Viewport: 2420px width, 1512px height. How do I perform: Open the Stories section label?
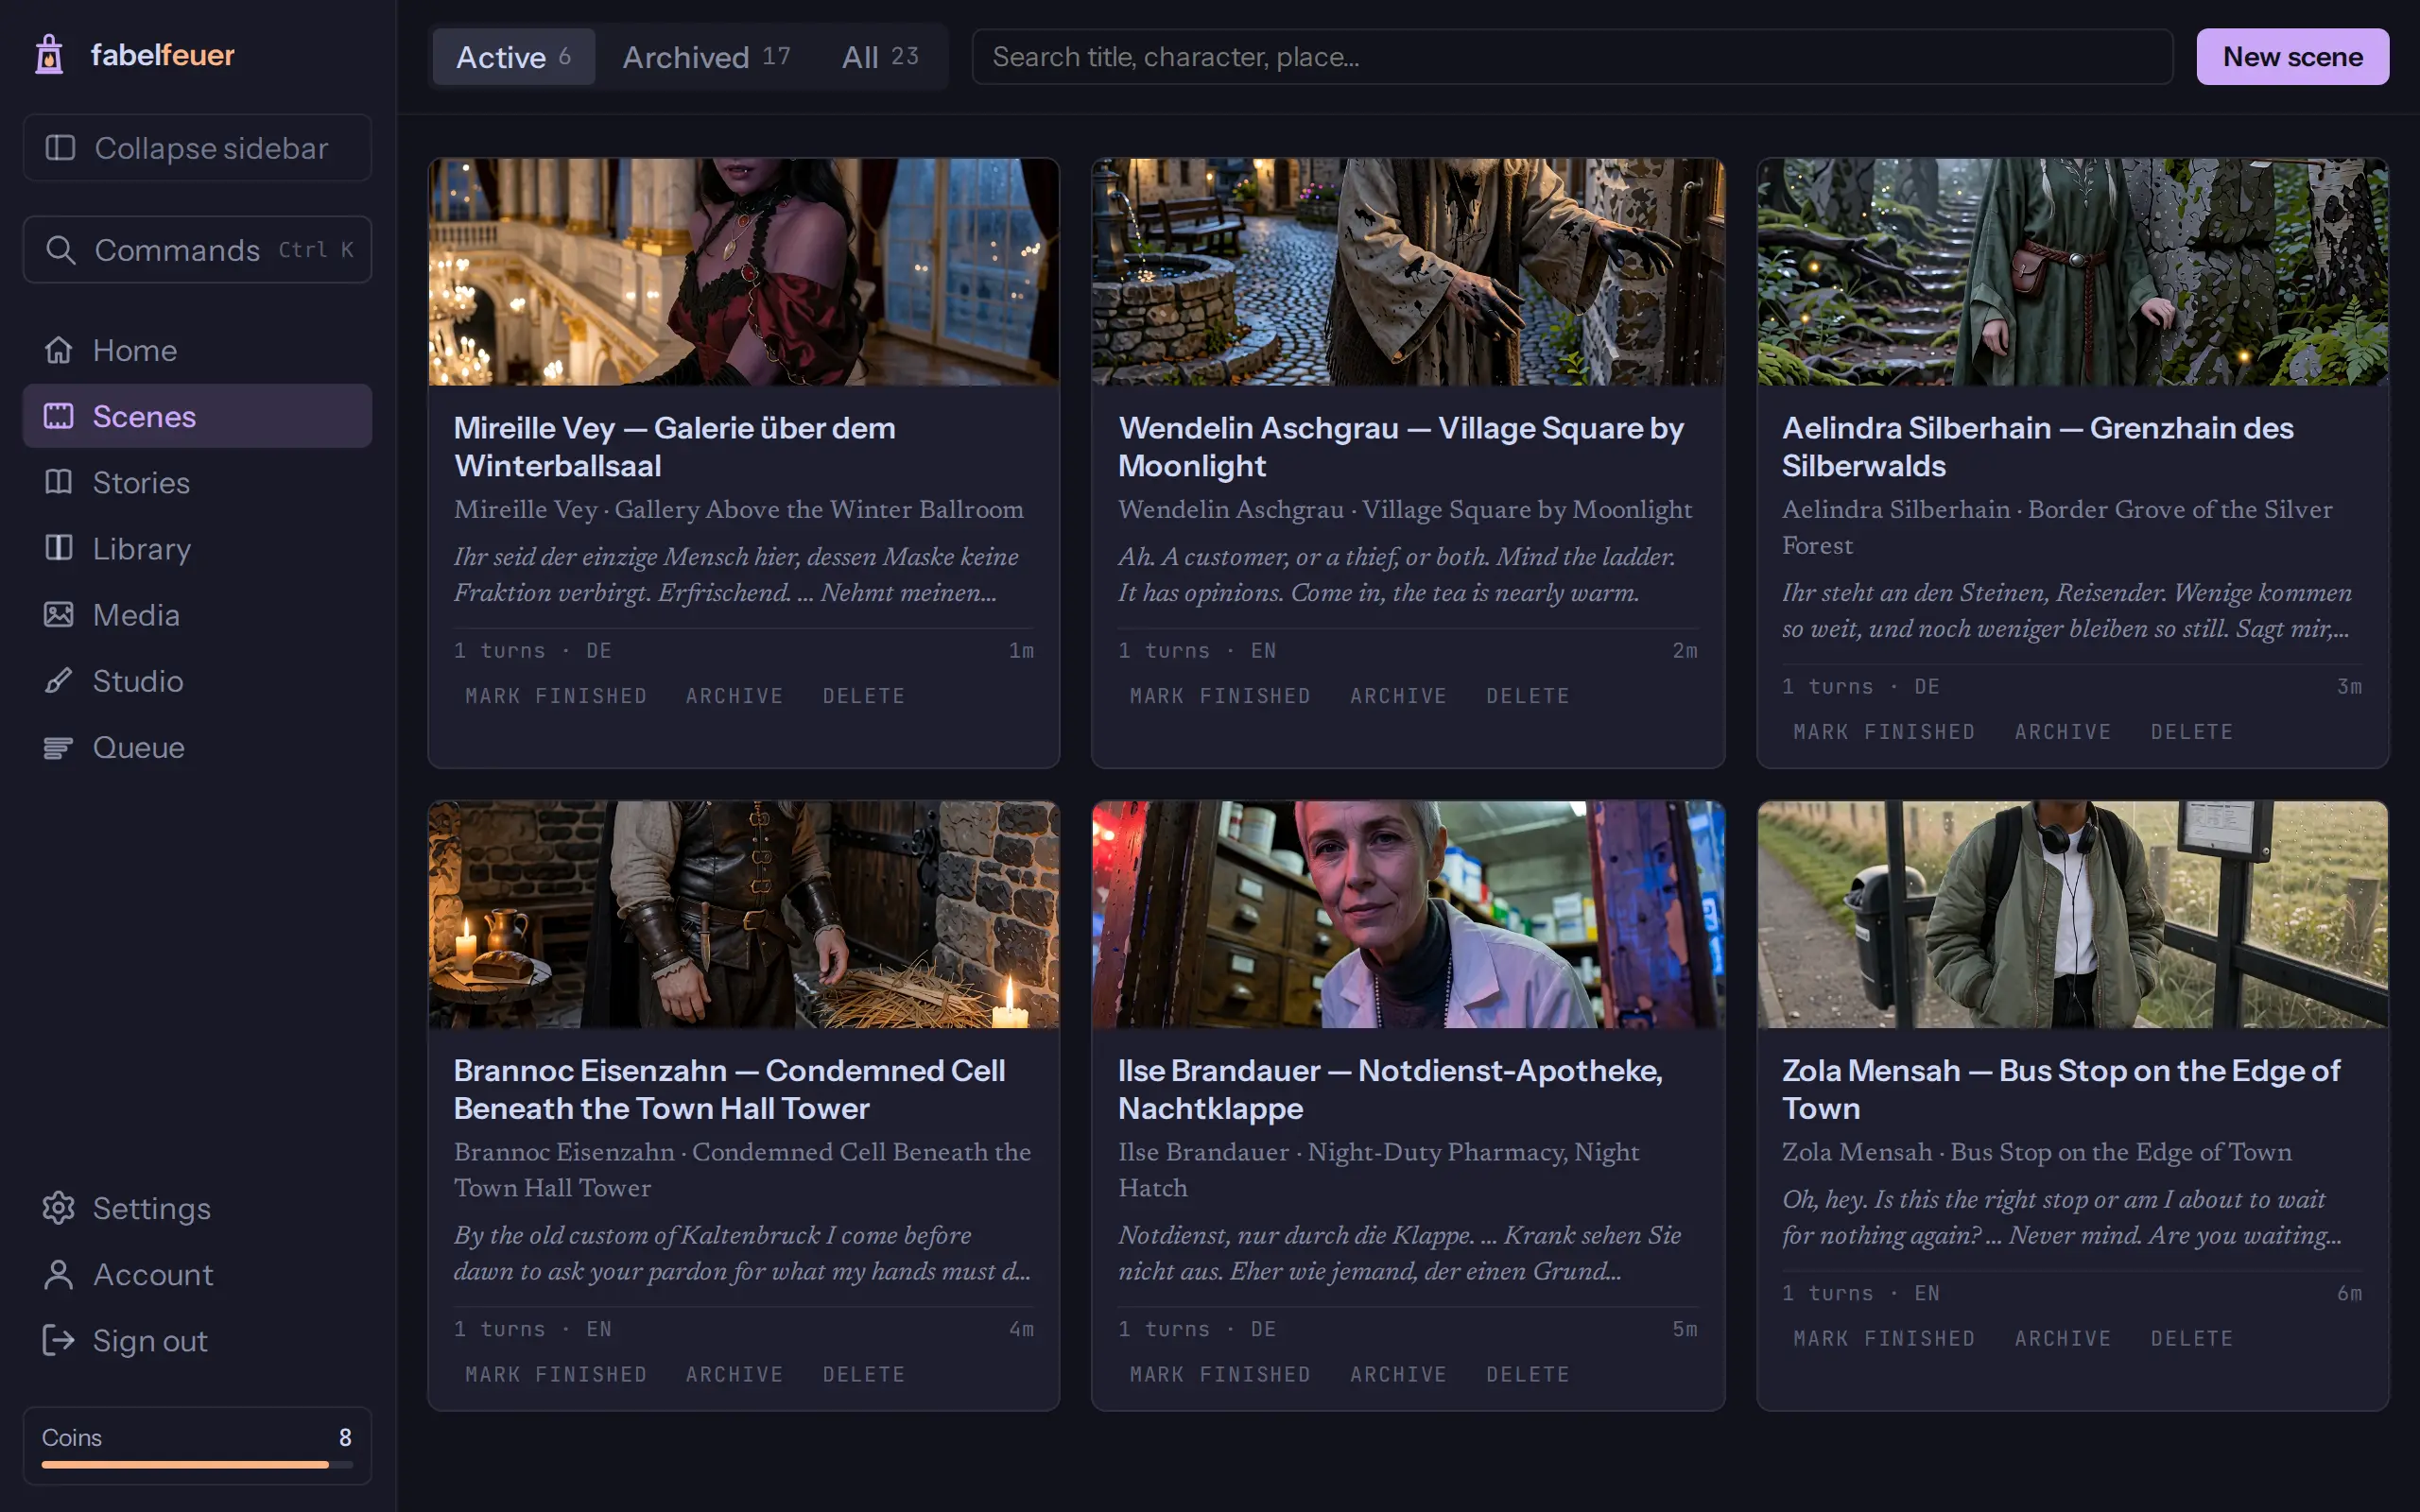141,483
